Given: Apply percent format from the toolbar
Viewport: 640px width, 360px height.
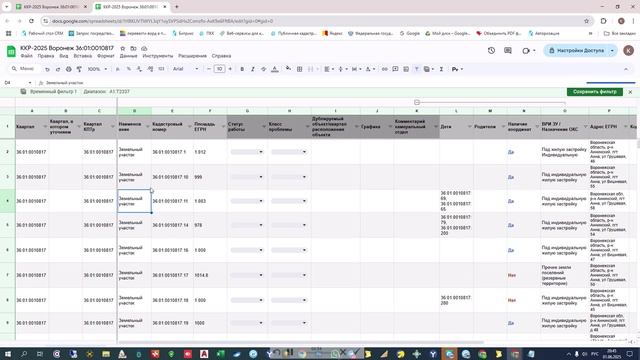Looking at the screenshot, I should tap(129, 69).
